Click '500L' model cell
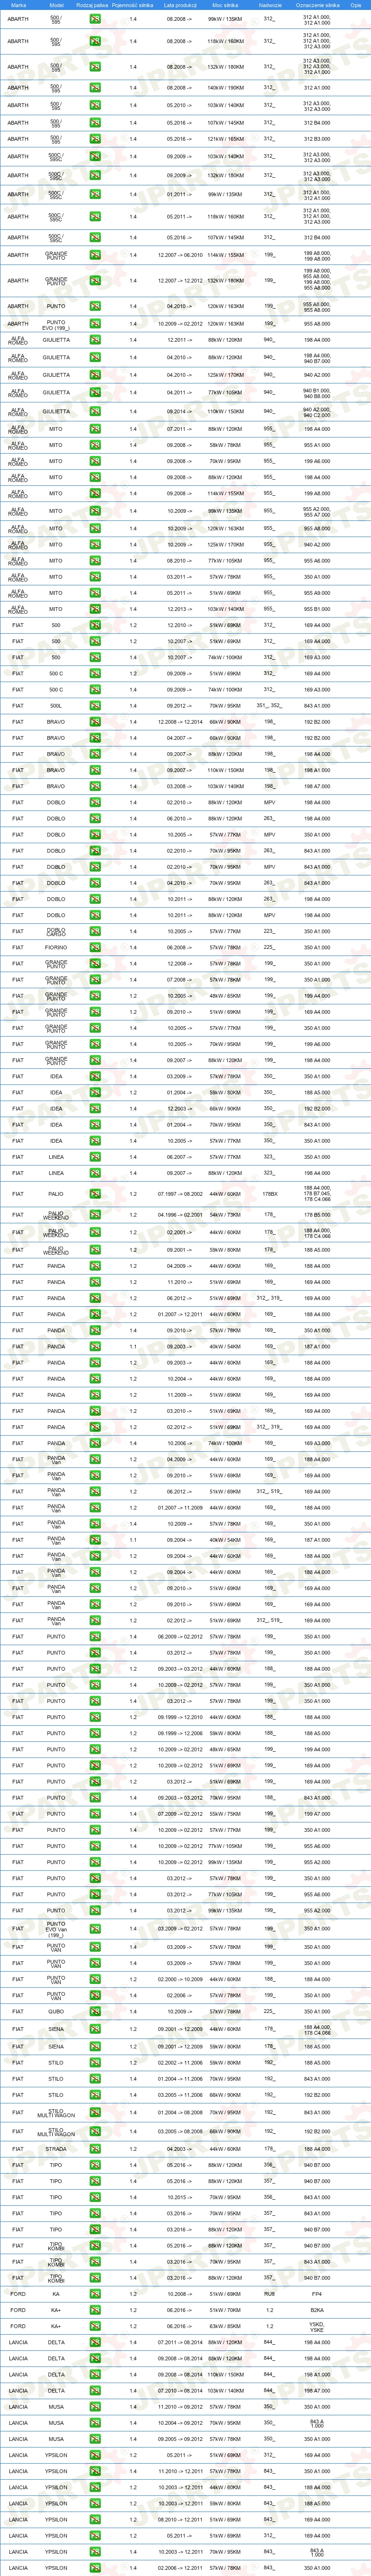This screenshot has width=371, height=2576. 56,706
